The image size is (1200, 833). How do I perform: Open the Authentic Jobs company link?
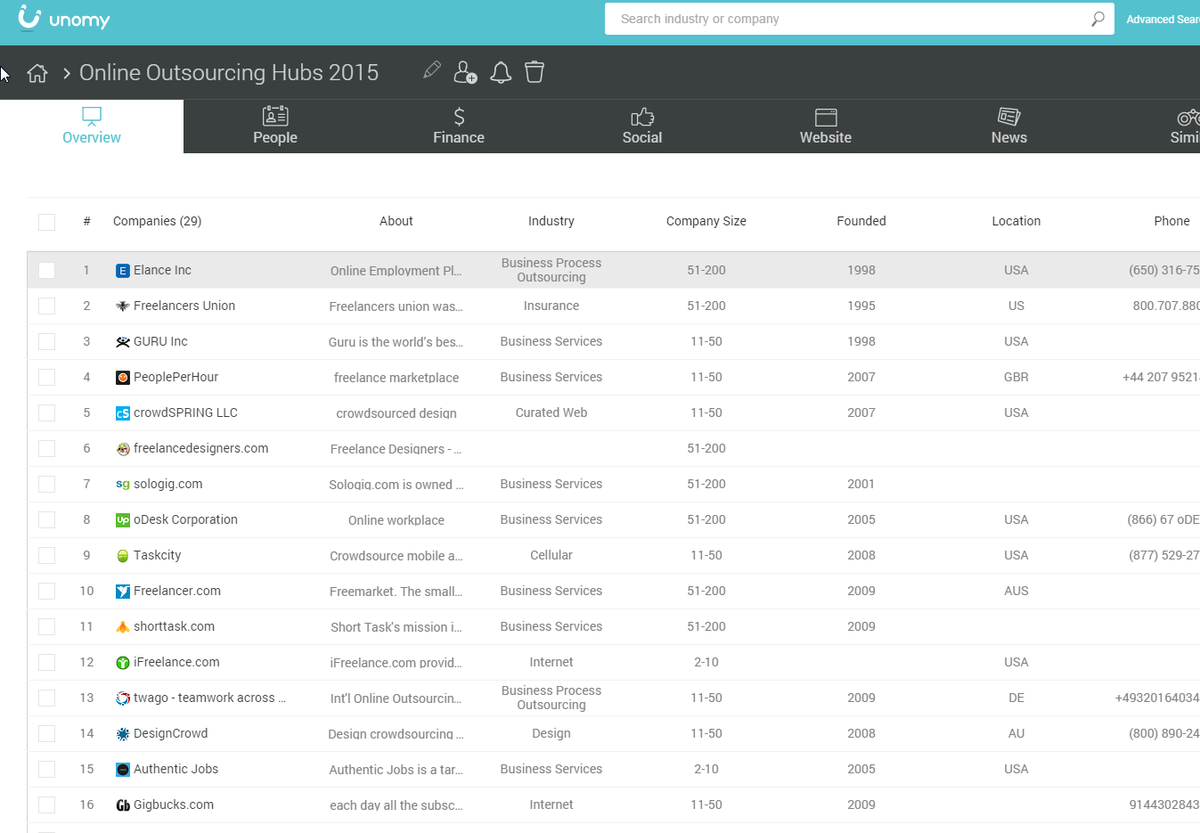coord(176,769)
